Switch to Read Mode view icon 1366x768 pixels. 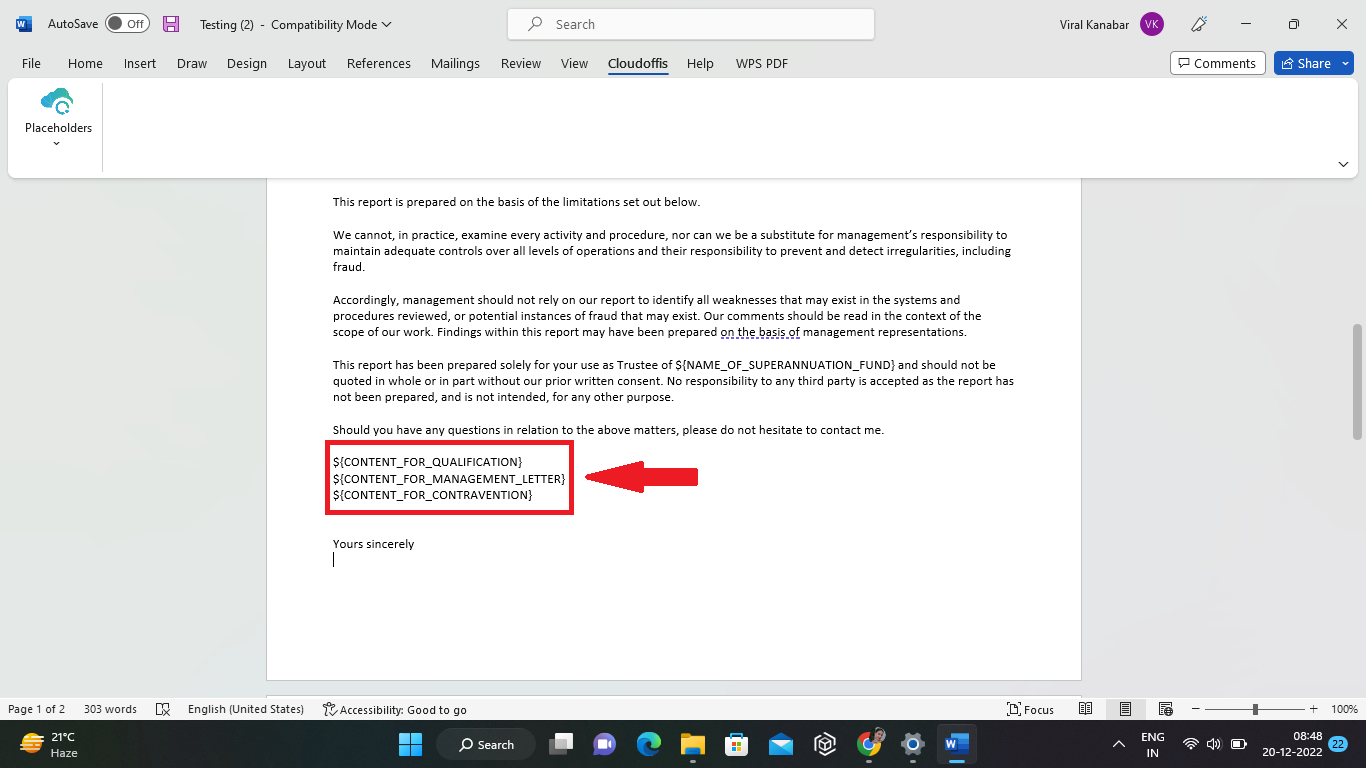click(x=1085, y=709)
